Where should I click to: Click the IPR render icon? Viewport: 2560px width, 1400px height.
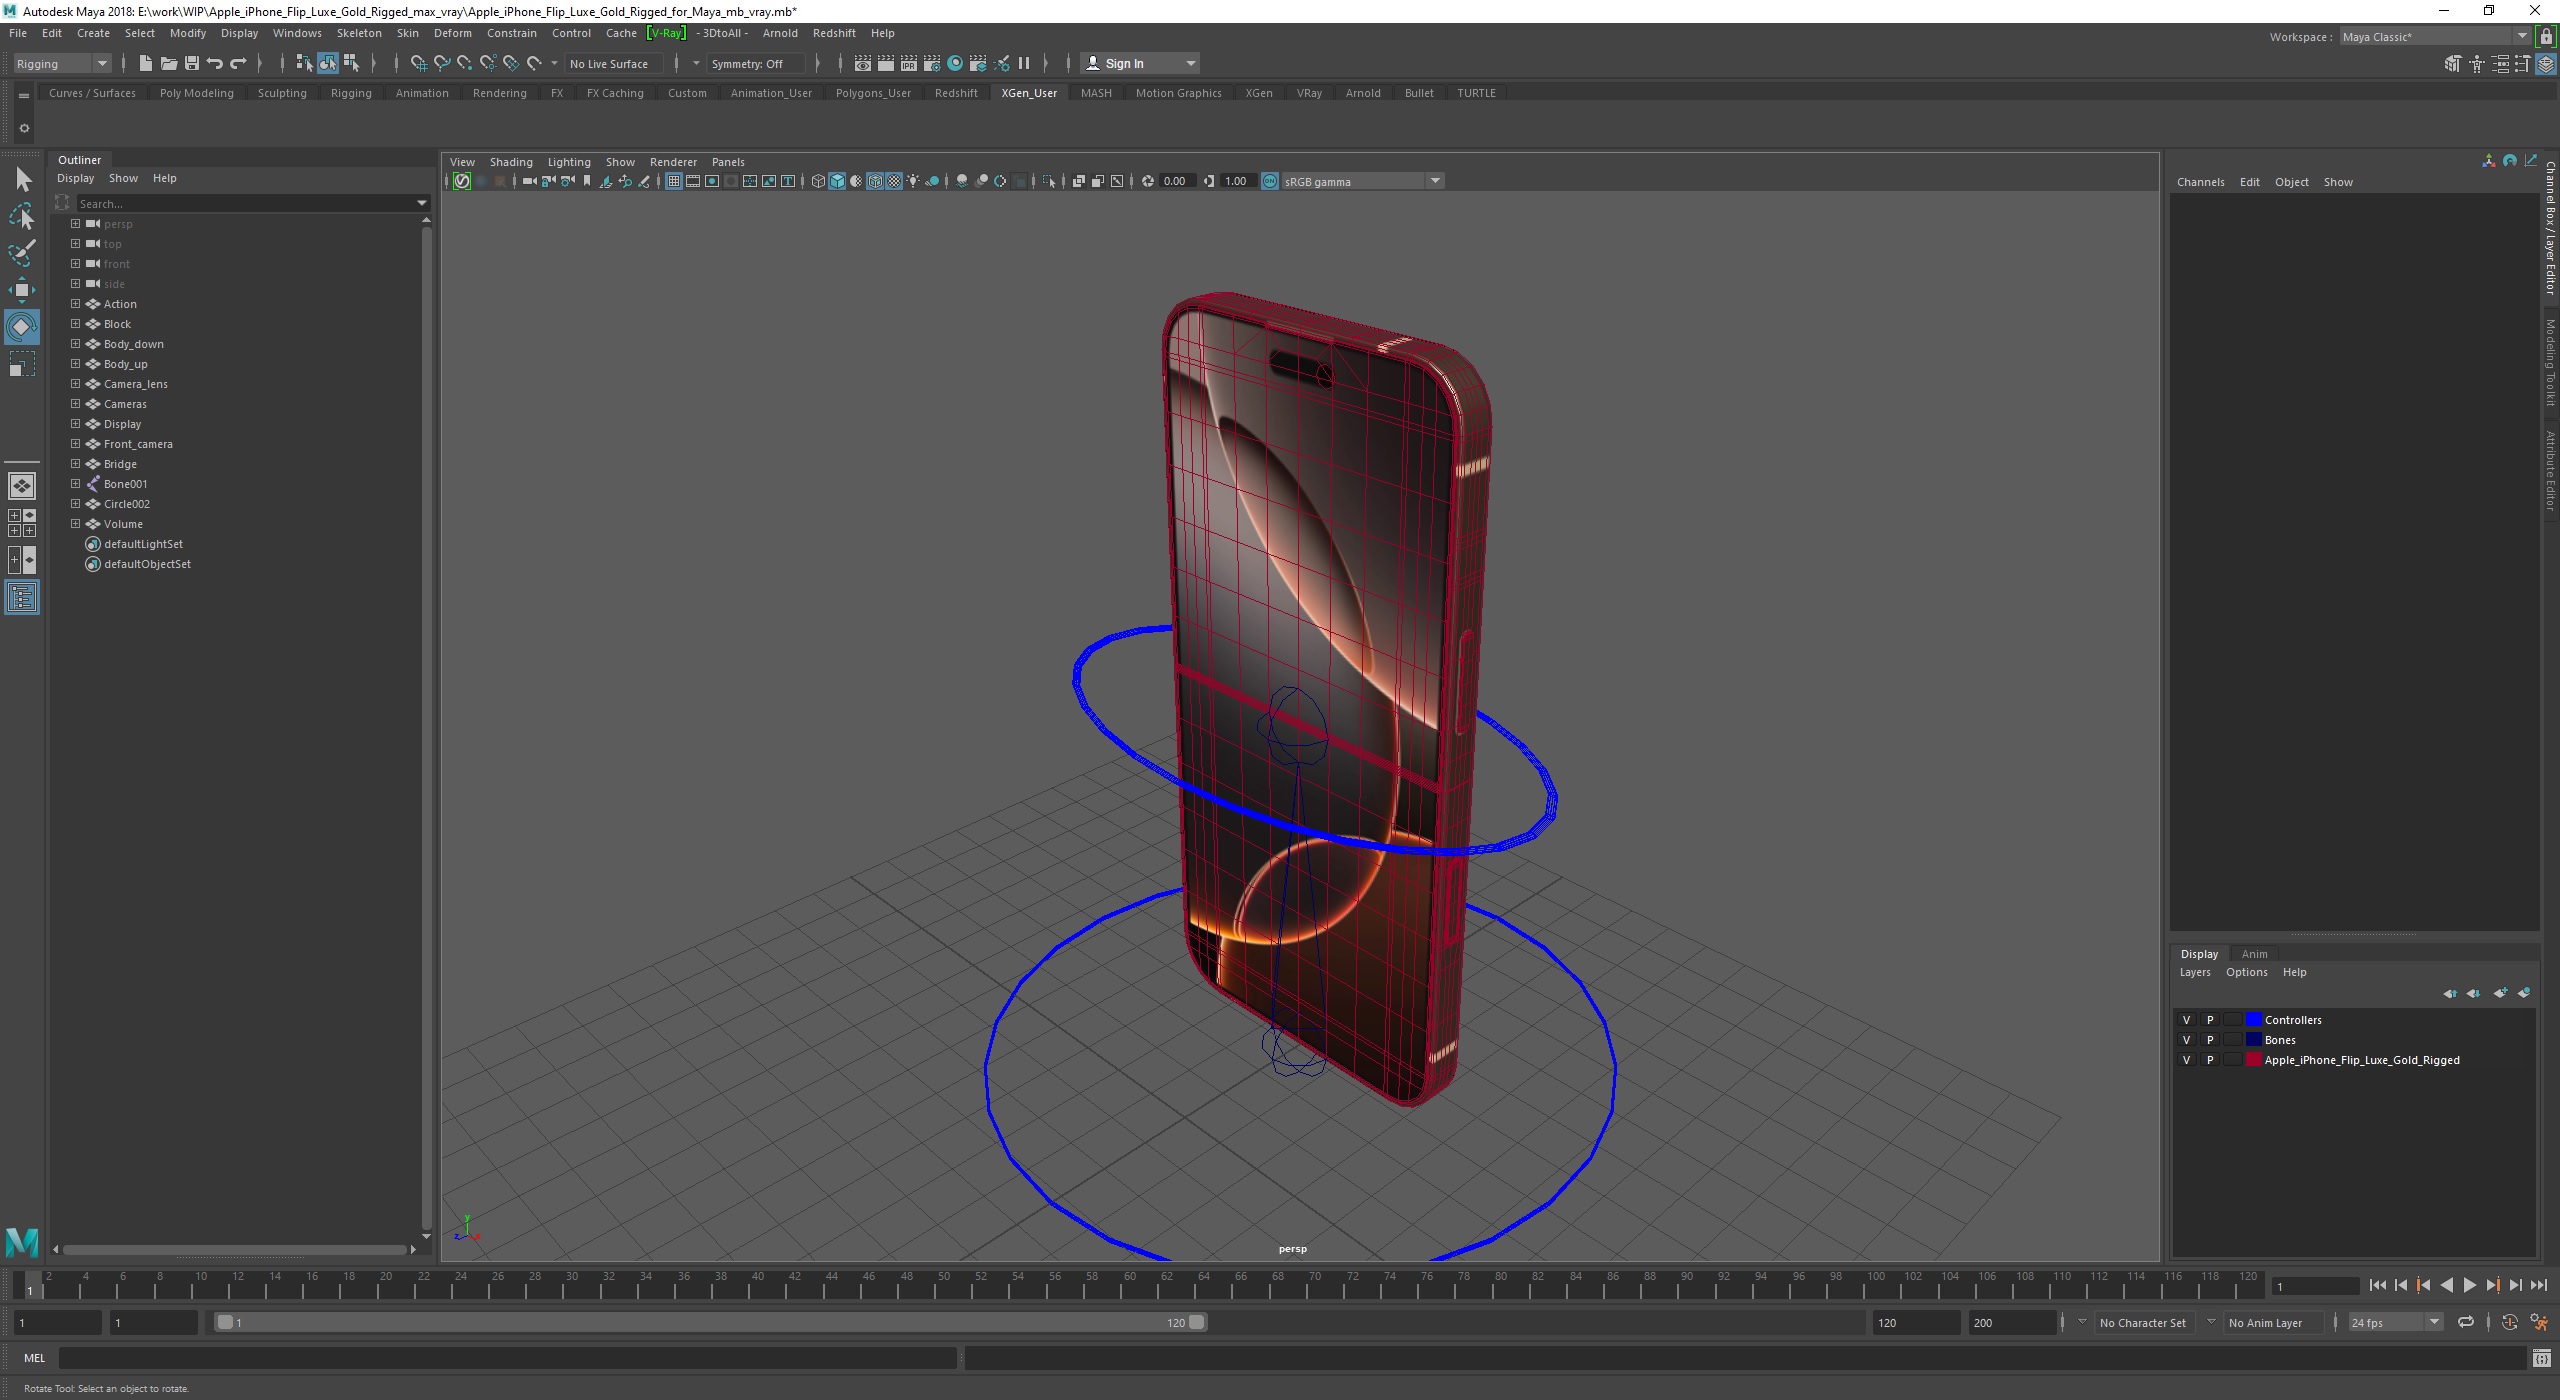tap(909, 64)
